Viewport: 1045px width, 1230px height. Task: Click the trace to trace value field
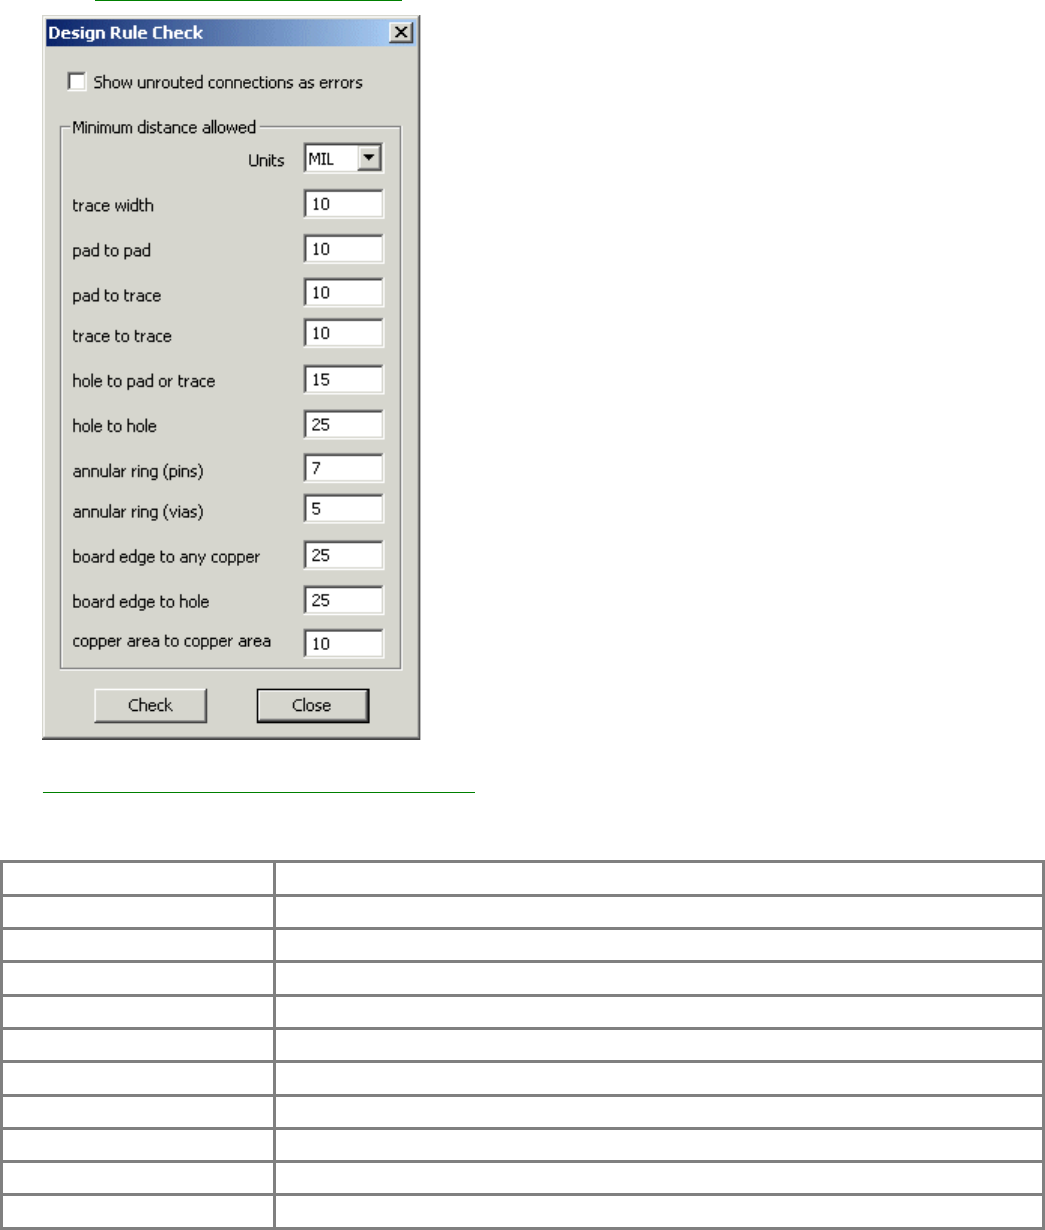344,333
